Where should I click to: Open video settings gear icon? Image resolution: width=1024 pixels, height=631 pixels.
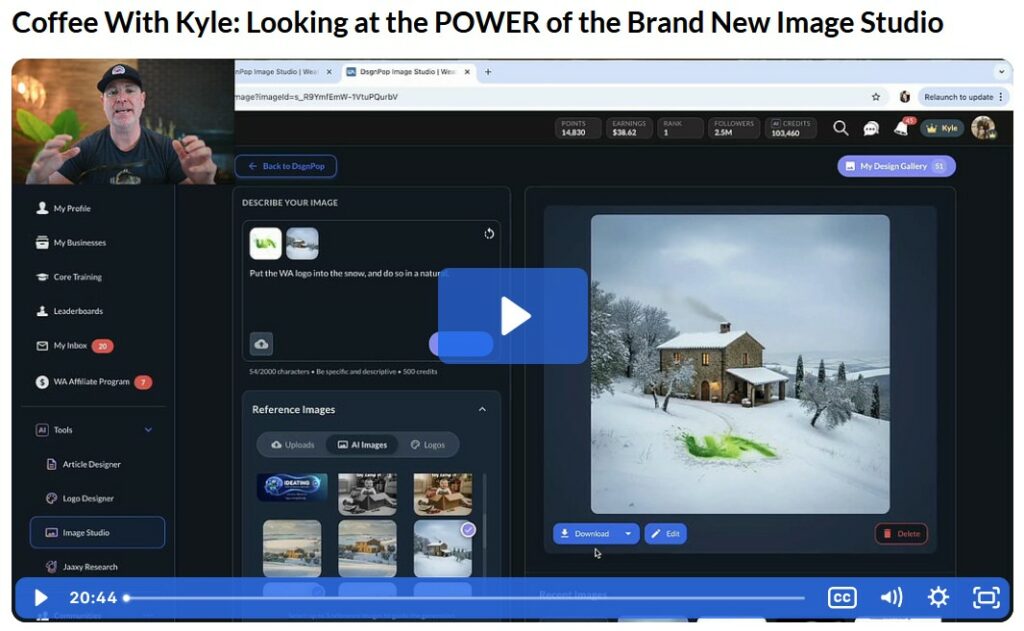click(x=938, y=598)
